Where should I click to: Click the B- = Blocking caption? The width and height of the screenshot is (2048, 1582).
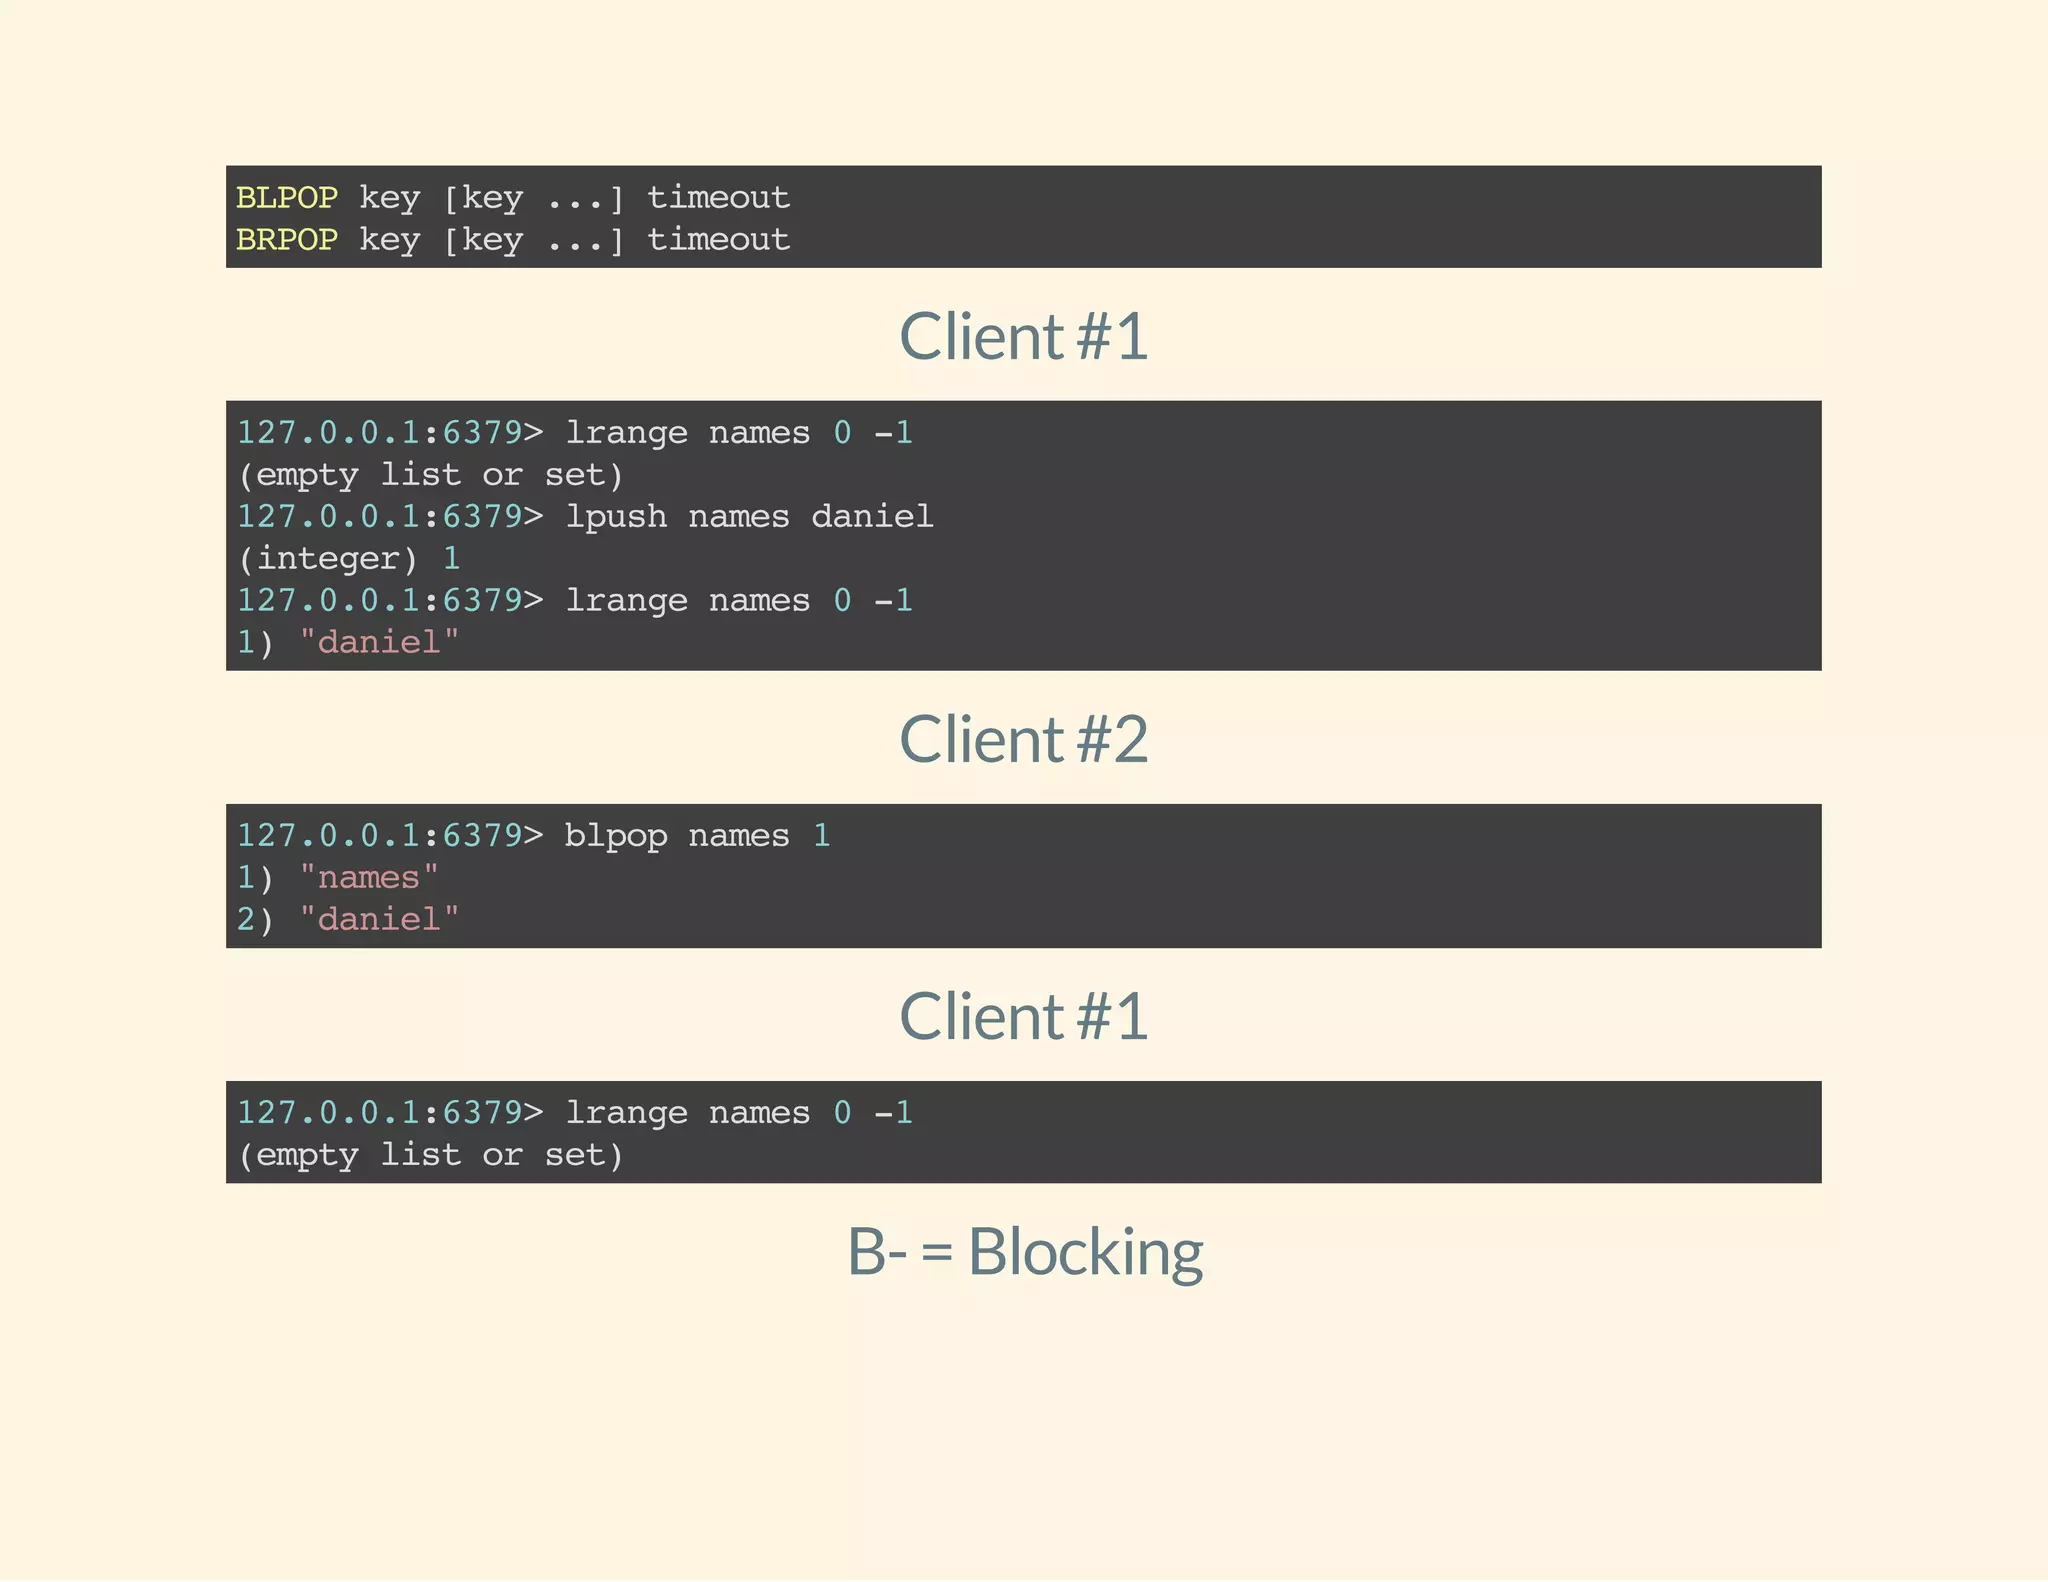(1024, 1251)
